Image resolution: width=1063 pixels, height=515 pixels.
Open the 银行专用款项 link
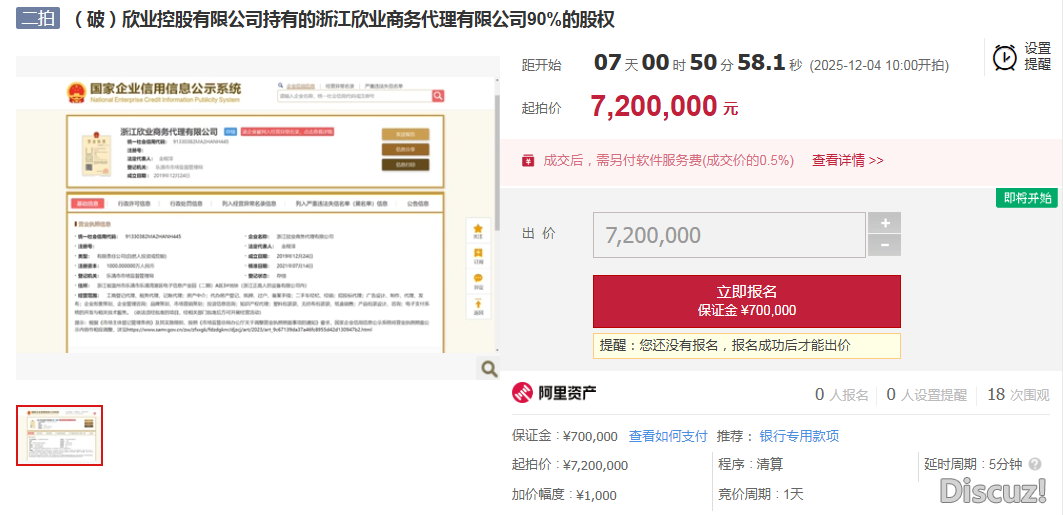coord(799,436)
